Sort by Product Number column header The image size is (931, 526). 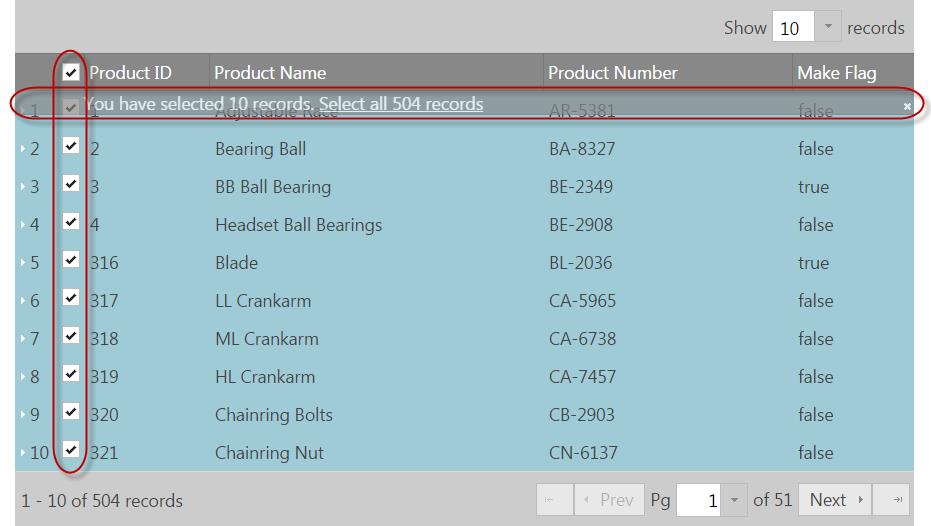pyautogui.click(x=612, y=73)
